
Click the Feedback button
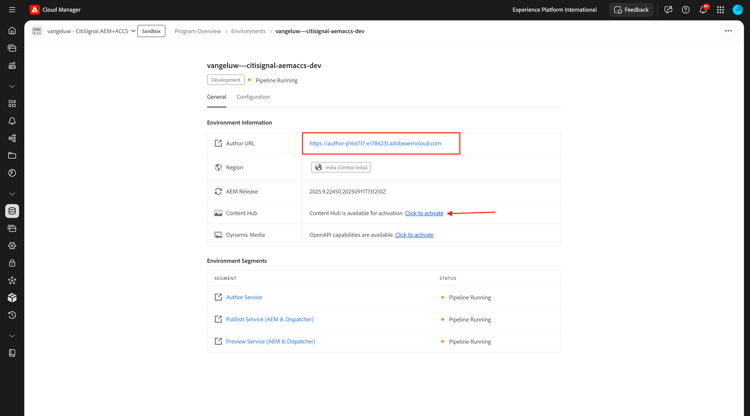631,10
